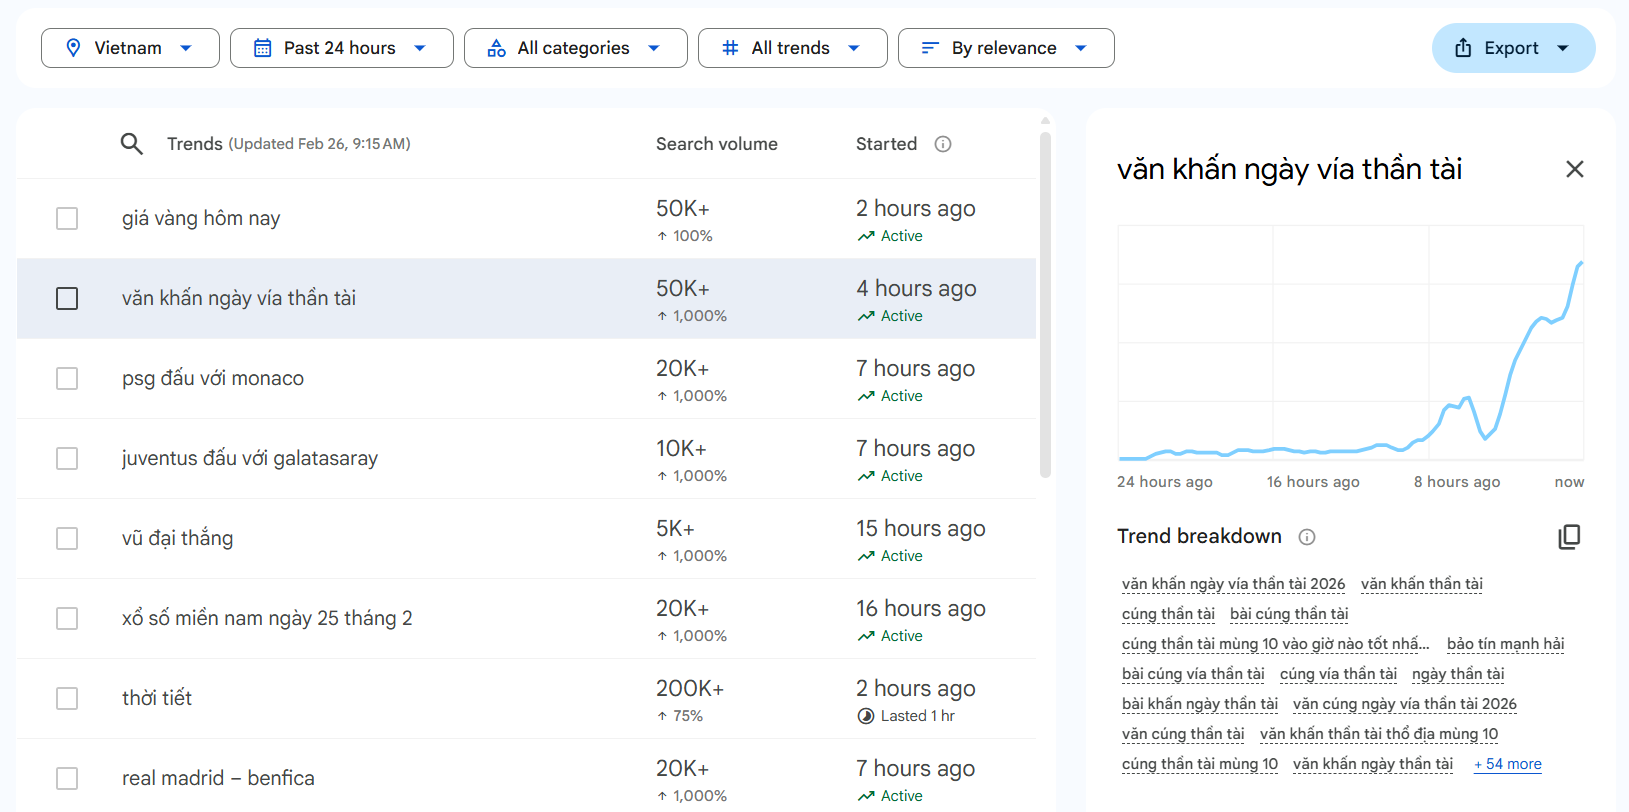Click the search magnifier icon in Trends header
This screenshot has width=1629, height=812.
[131, 144]
